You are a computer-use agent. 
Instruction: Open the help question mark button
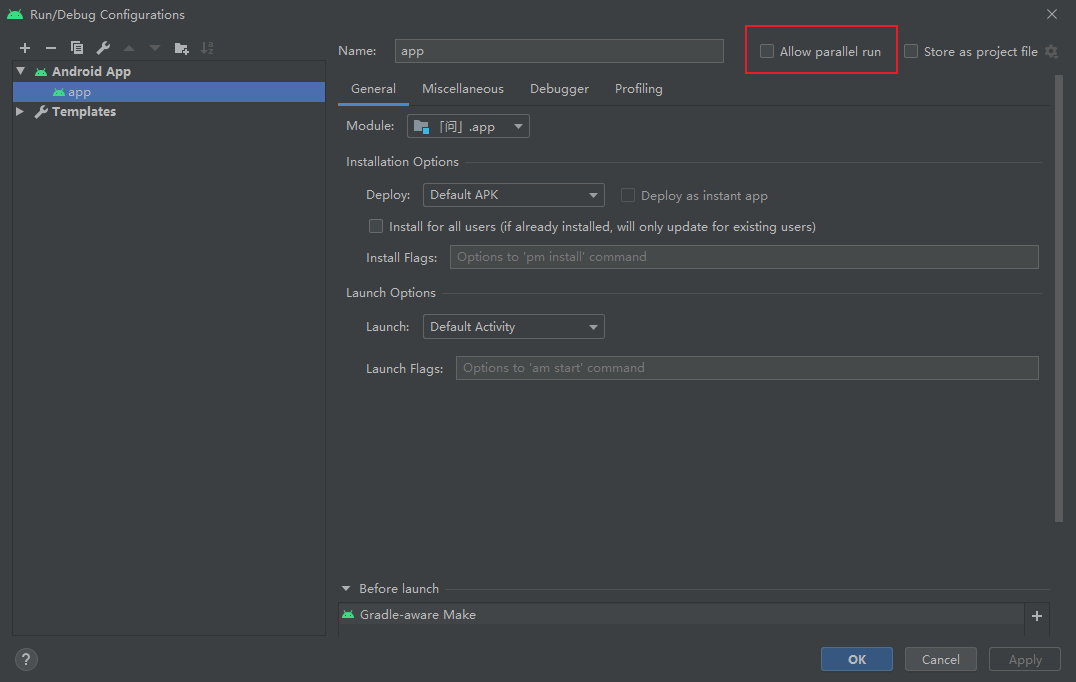[x=26, y=659]
